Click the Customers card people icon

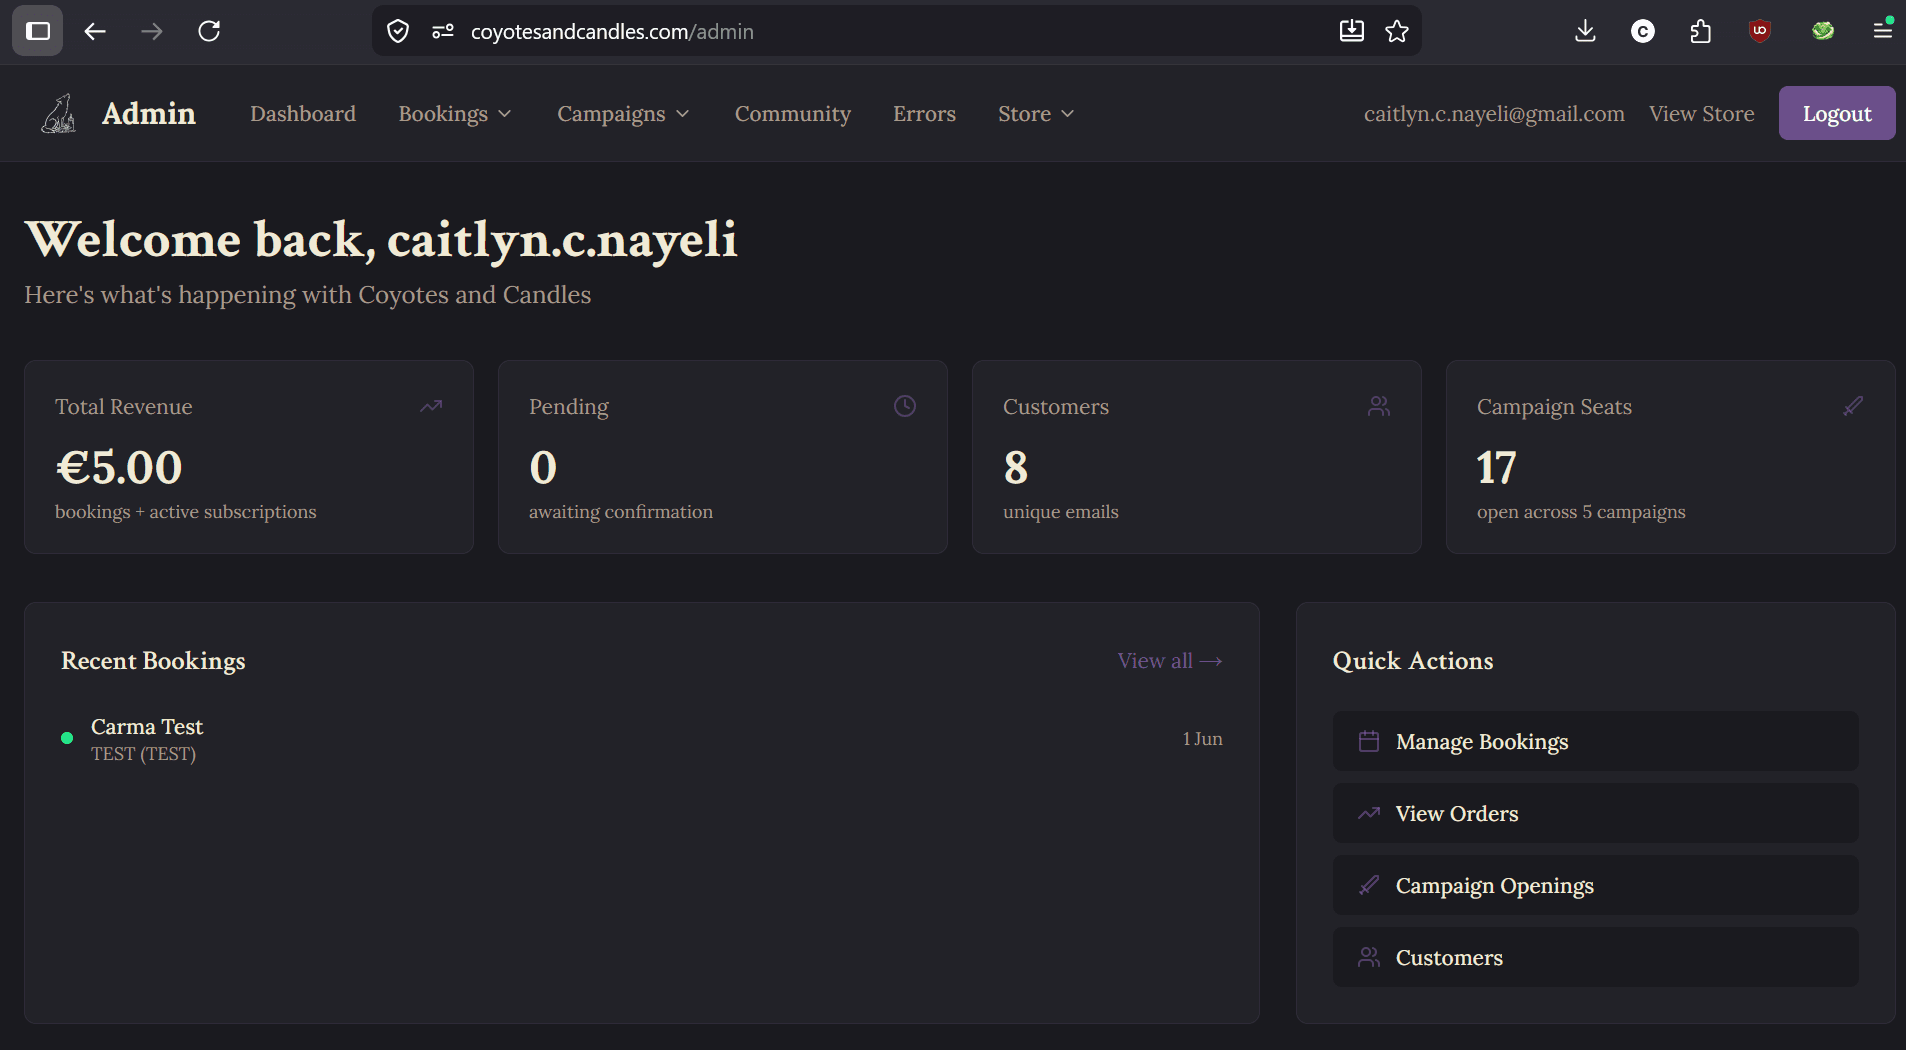point(1379,406)
